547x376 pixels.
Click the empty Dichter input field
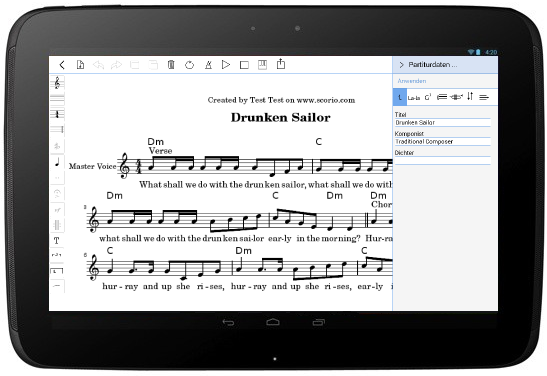pos(443,160)
